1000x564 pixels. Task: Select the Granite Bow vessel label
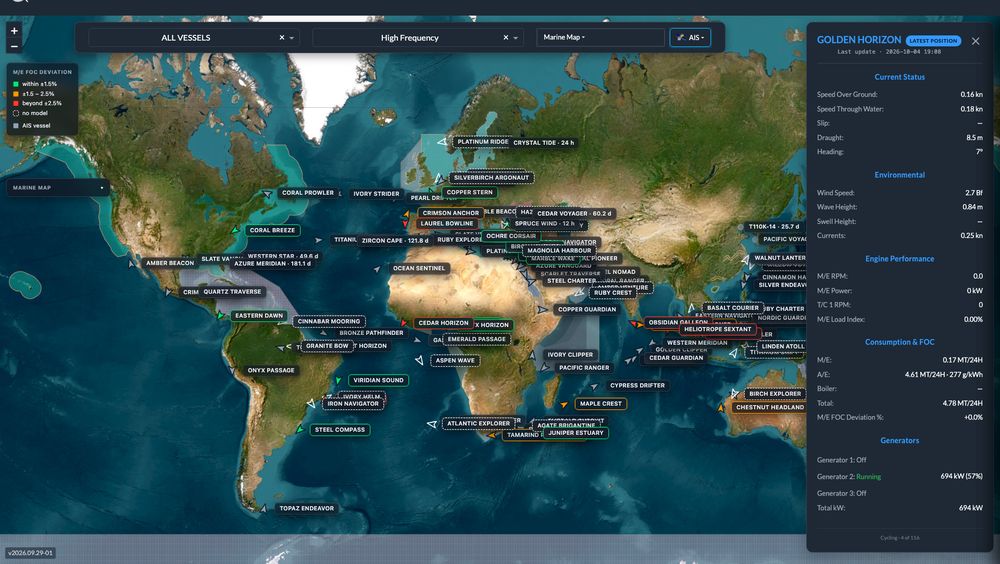[x=327, y=346]
